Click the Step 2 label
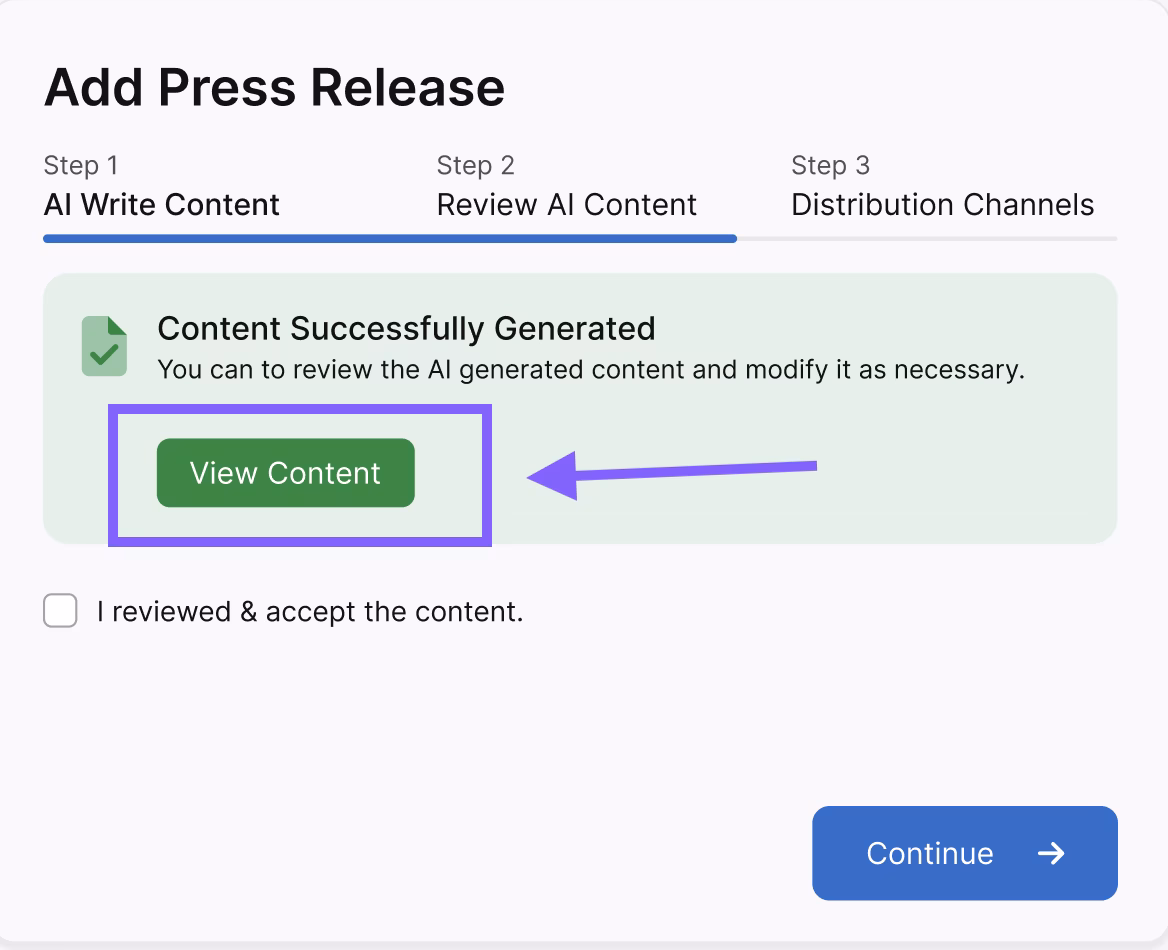 475,165
